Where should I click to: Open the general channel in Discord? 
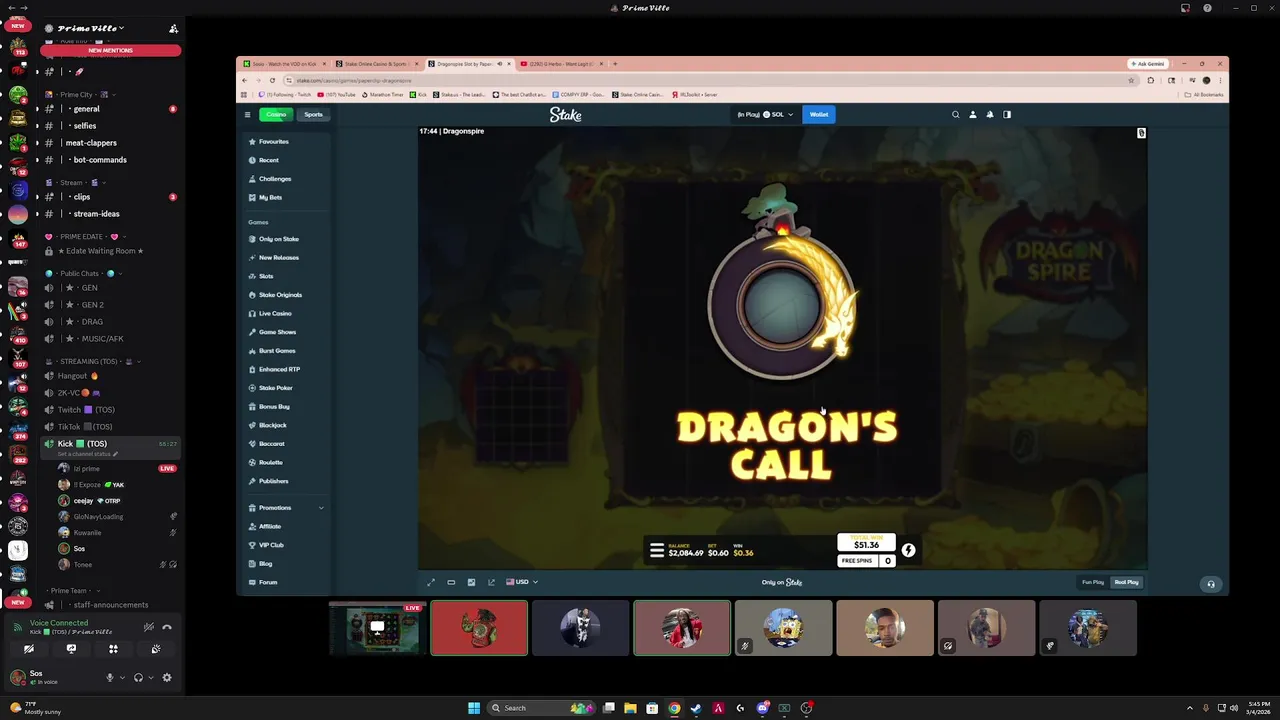[x=110, y=109]
